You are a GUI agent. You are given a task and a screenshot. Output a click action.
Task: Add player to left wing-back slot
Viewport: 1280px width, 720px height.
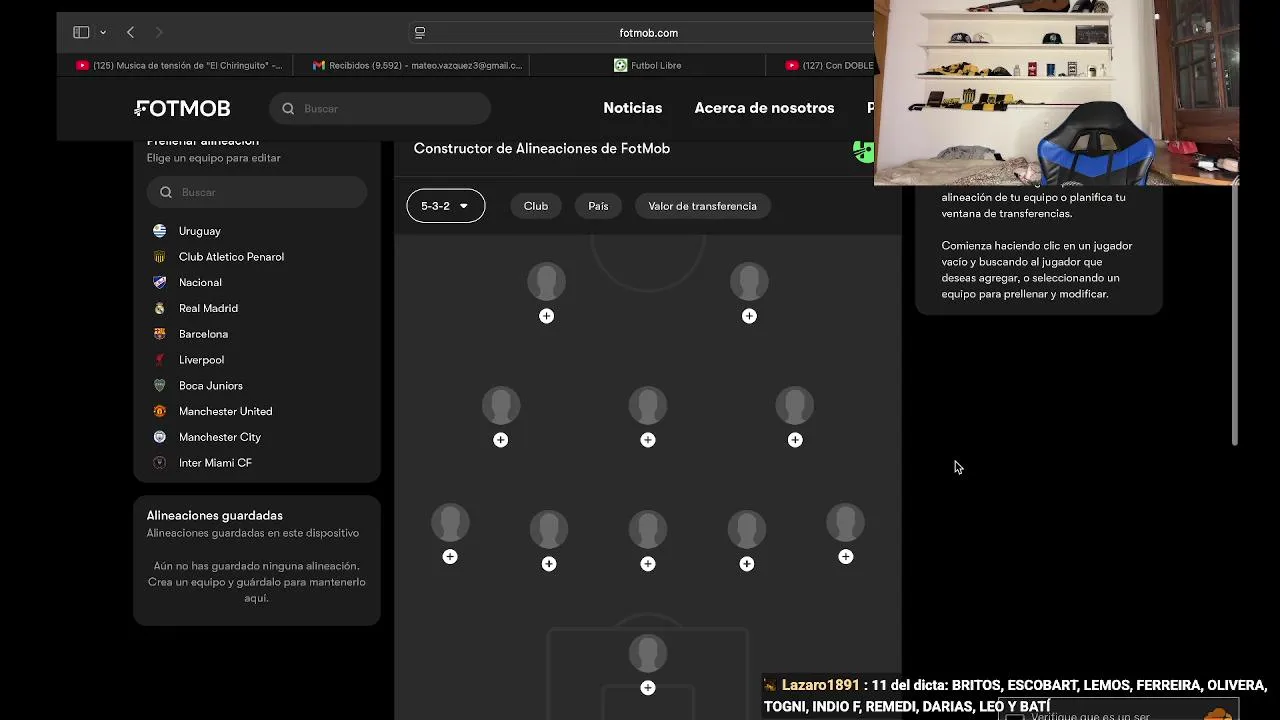pyautogui.click(x=450, y=557)
